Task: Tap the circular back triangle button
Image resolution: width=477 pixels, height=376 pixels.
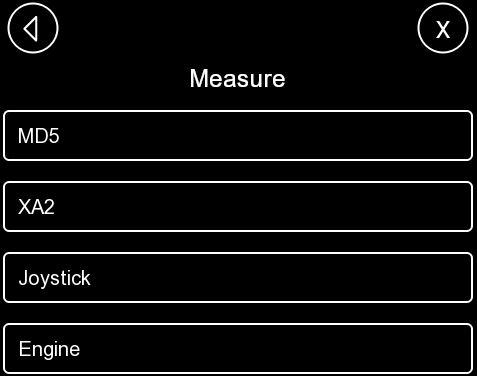Action: click(33, 28)
